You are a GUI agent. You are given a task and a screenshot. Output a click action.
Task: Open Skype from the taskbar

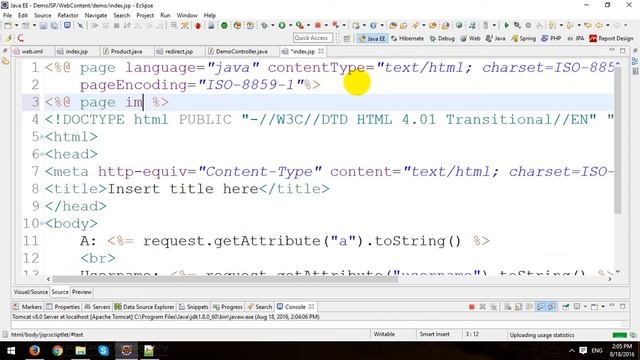pos(103,350)
